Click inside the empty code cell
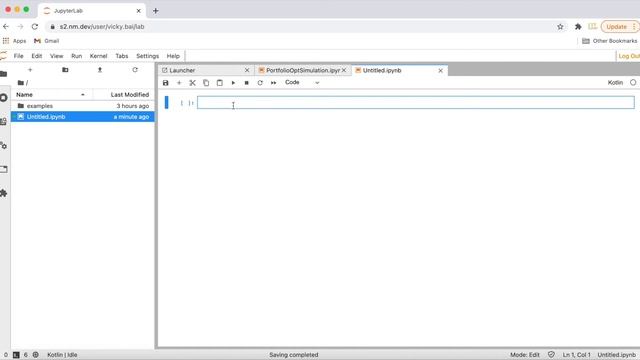 [x=416, y=102]
